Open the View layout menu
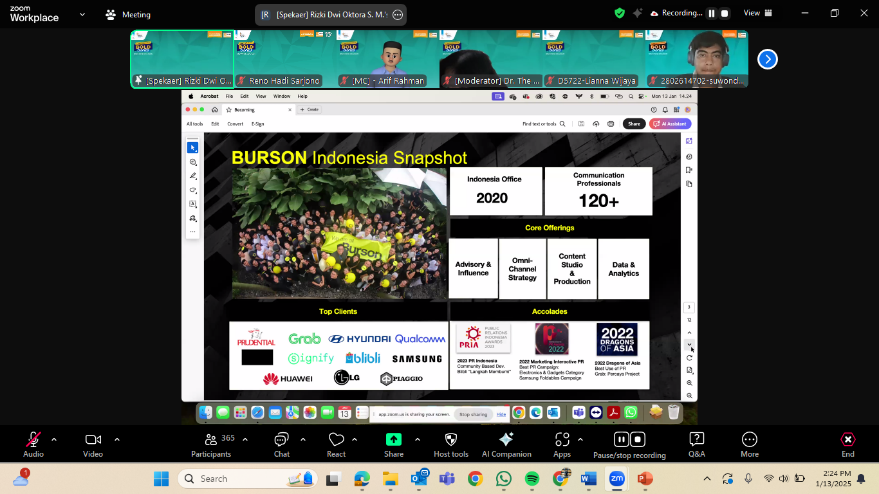 click(757, 13)
